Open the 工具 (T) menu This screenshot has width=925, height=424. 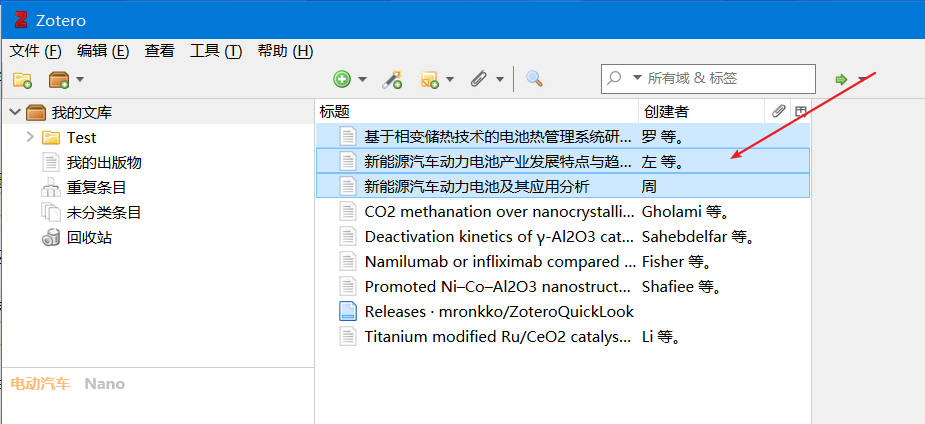pos(216,51)
